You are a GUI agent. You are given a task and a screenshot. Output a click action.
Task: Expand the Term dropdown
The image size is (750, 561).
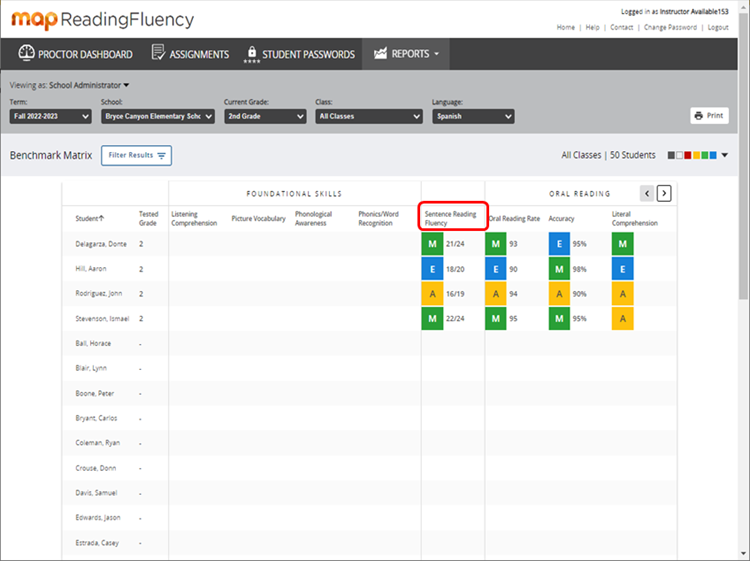coord(50,116)
